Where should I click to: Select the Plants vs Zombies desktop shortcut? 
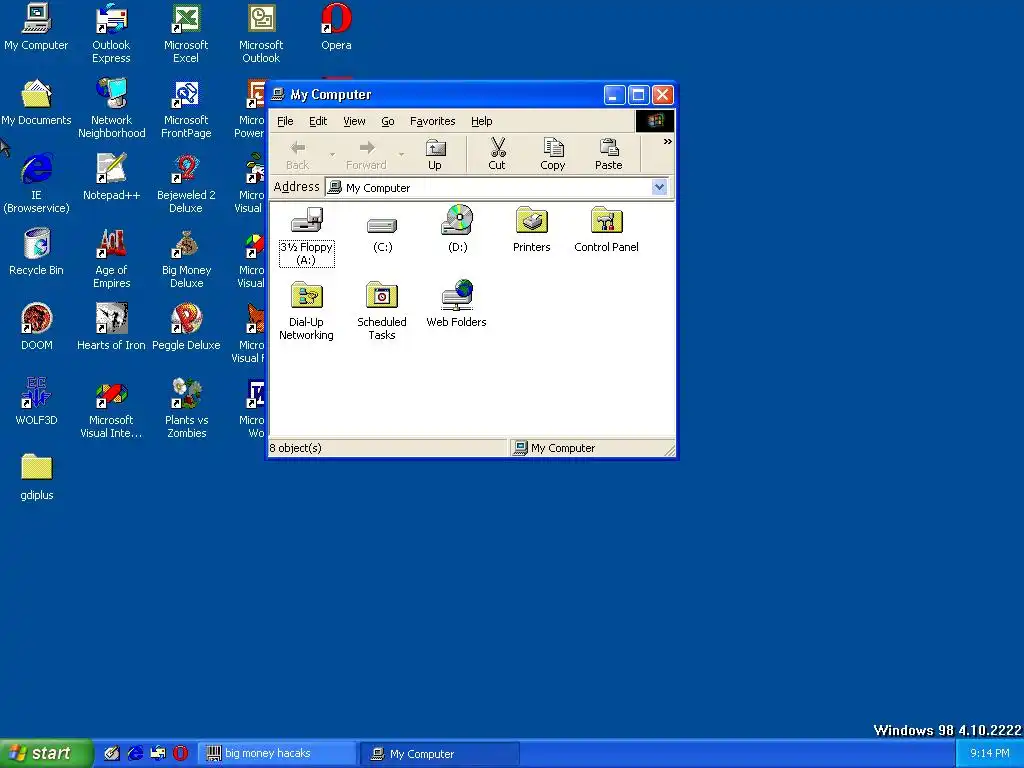(186, 408)
